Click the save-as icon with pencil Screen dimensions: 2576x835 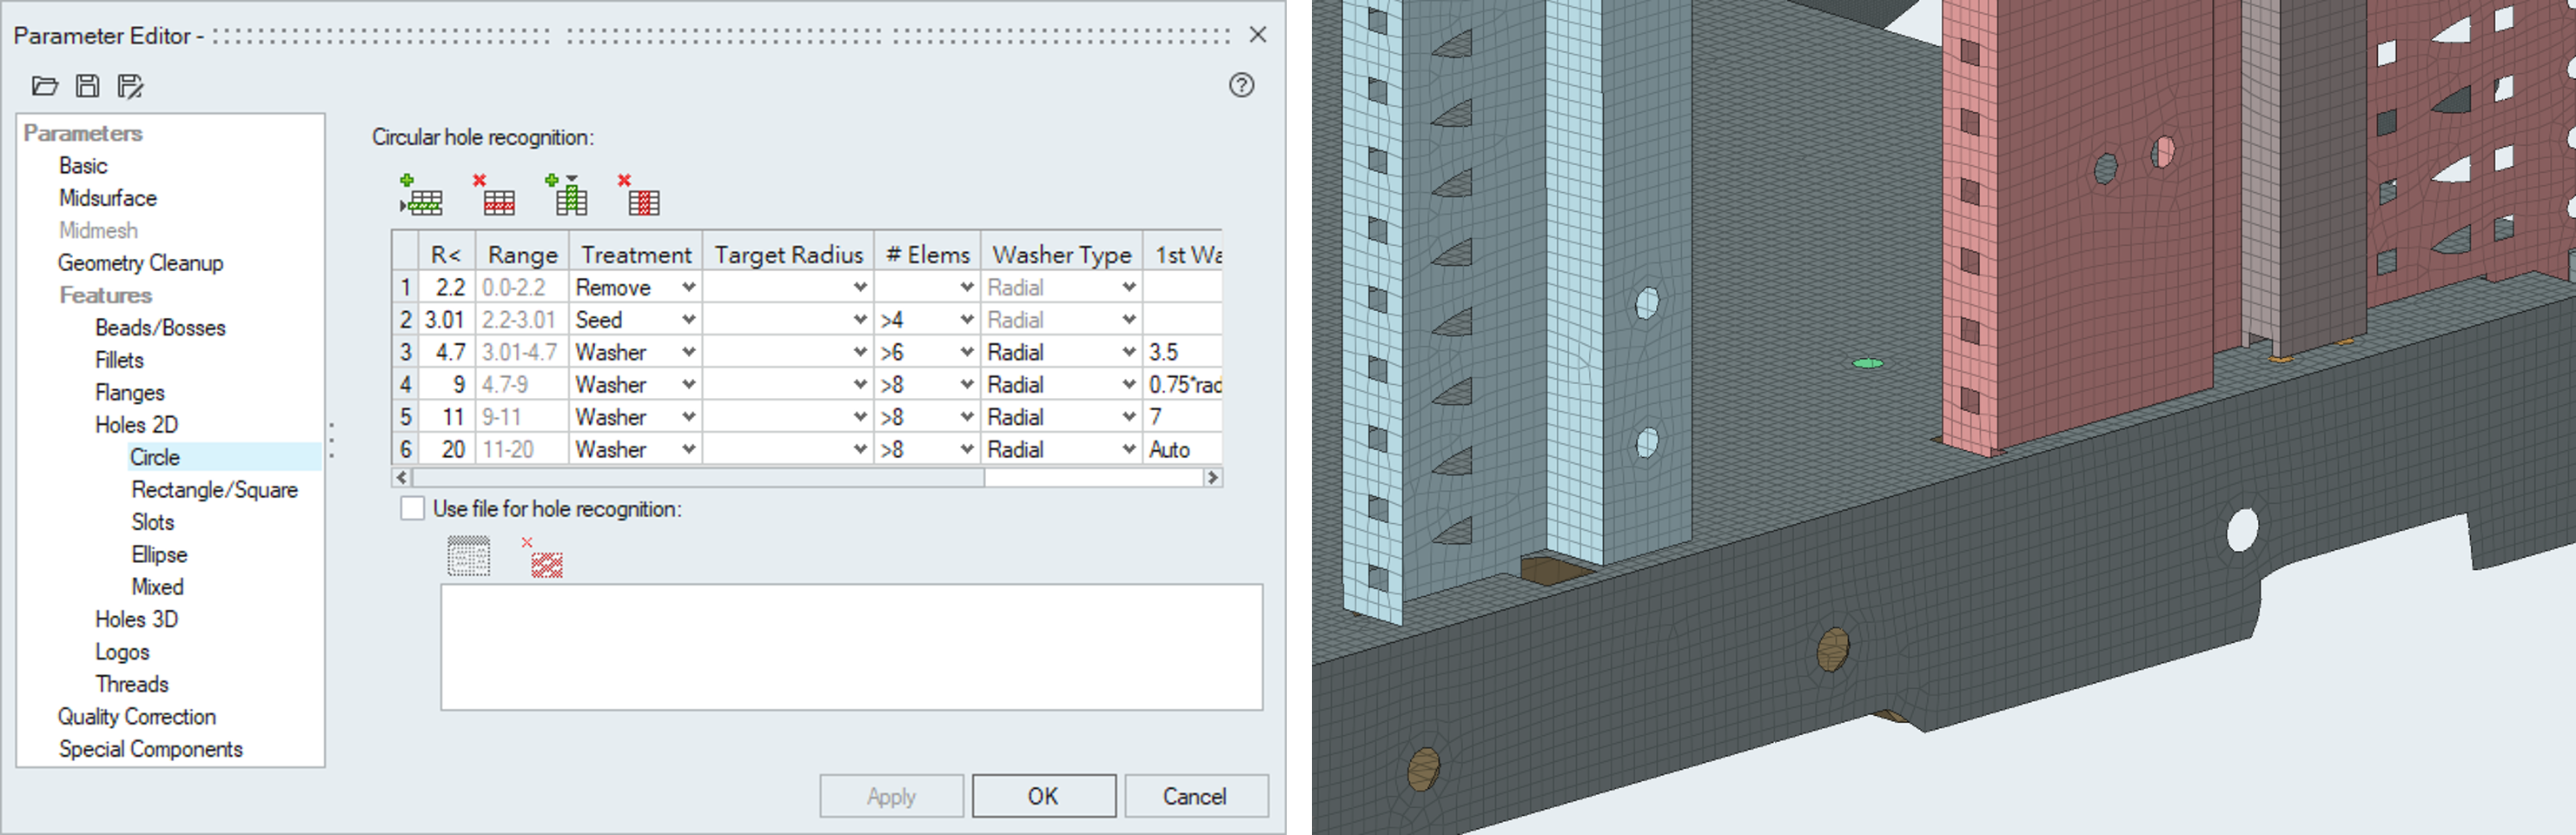coord(130,86)
